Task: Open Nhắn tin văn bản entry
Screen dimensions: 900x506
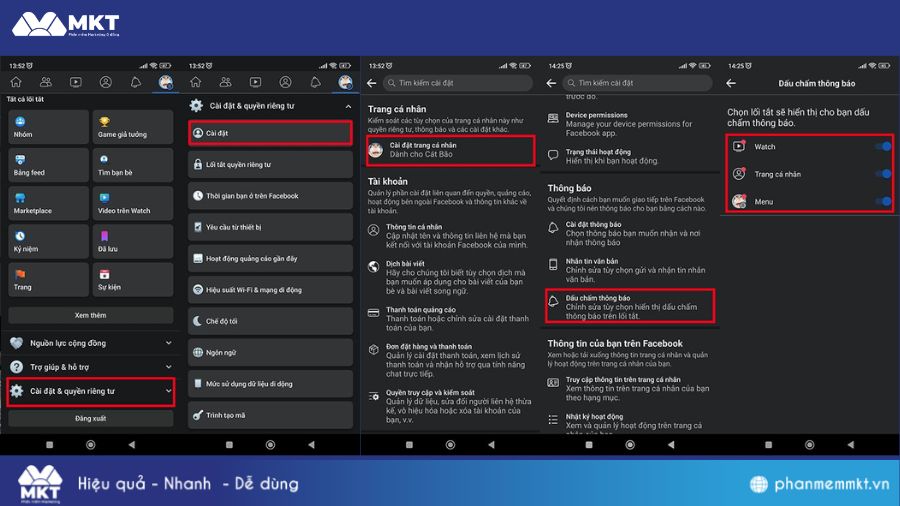Action: pyautogui.click(x=630, y=270)
